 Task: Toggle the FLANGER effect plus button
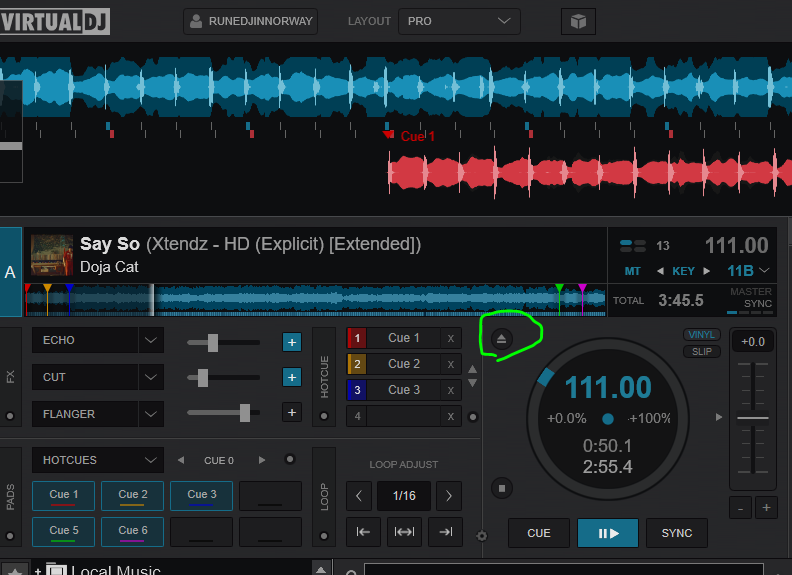(x=291, y=413)
